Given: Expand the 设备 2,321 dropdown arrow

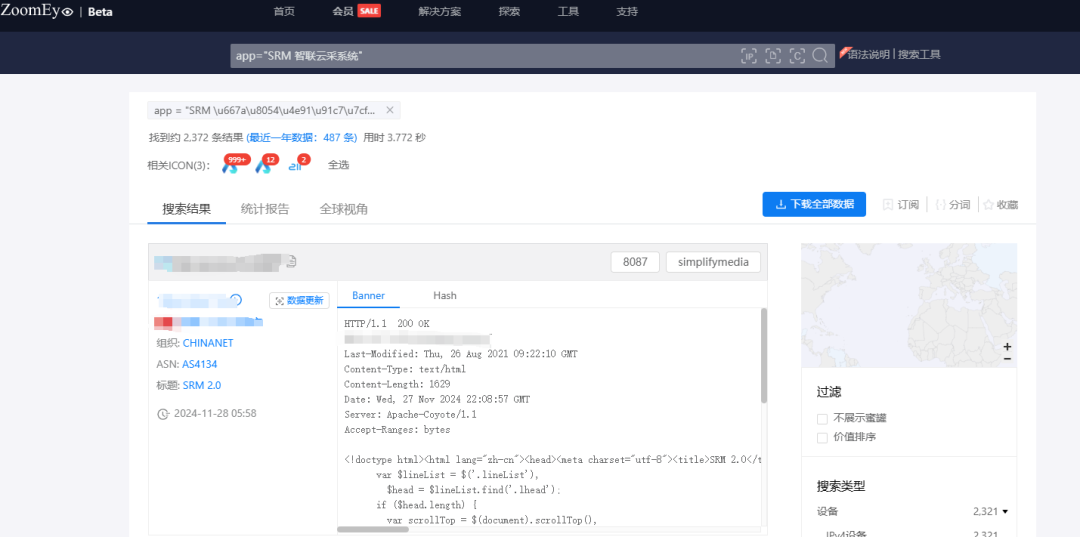Looking at the screenshot, I should click(1005, 512).
